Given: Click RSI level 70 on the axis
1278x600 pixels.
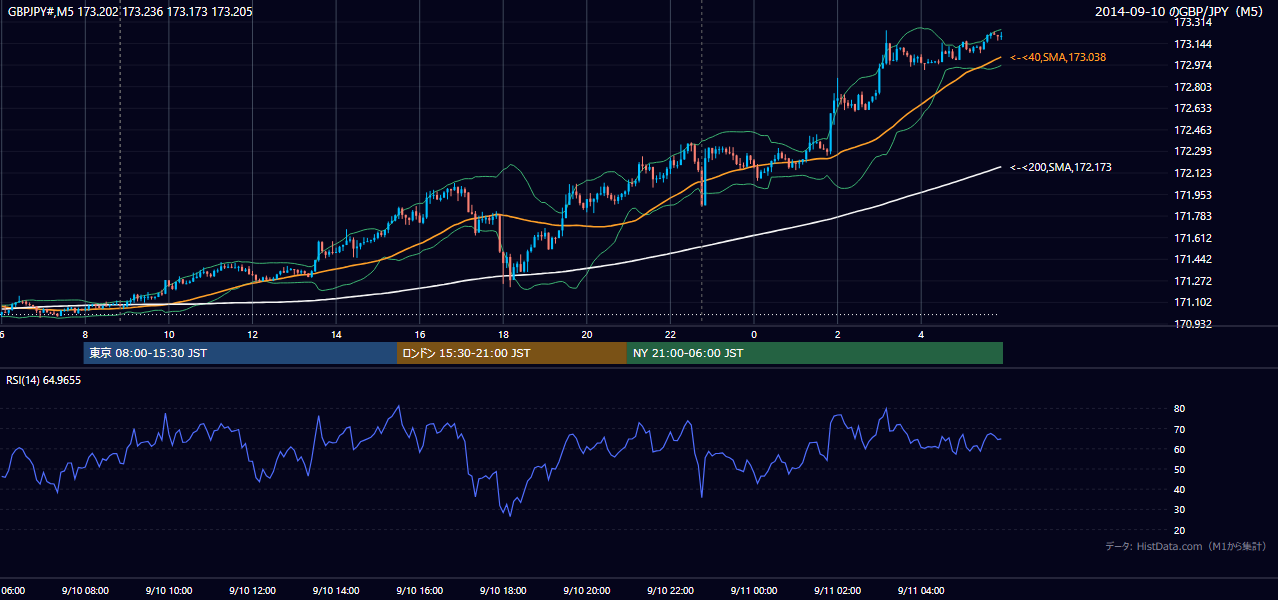Looking at the screenshot, I should [x=1179, y=429].
